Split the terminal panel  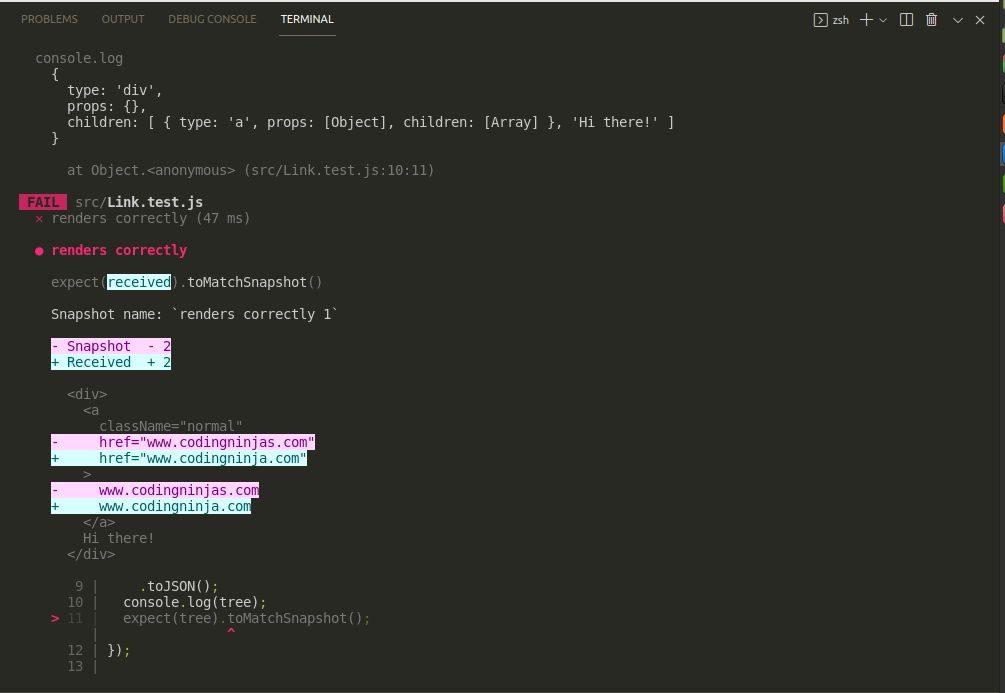(906, 20)
